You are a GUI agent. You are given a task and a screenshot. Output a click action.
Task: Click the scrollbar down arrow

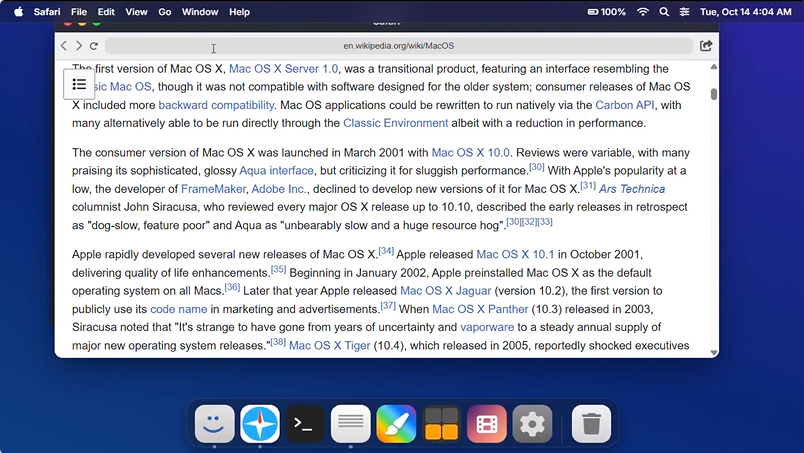click(714, 353)
